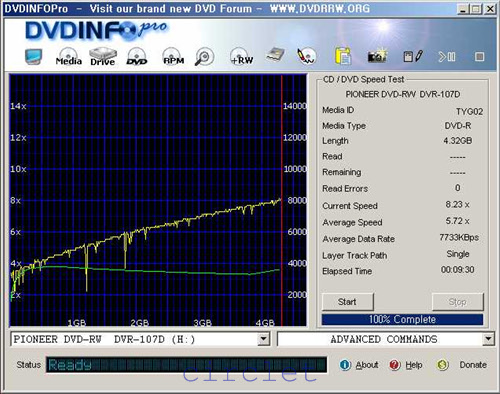Click the disc with pen graph icon
The image size is (500, 394).
tap(306, 56)
